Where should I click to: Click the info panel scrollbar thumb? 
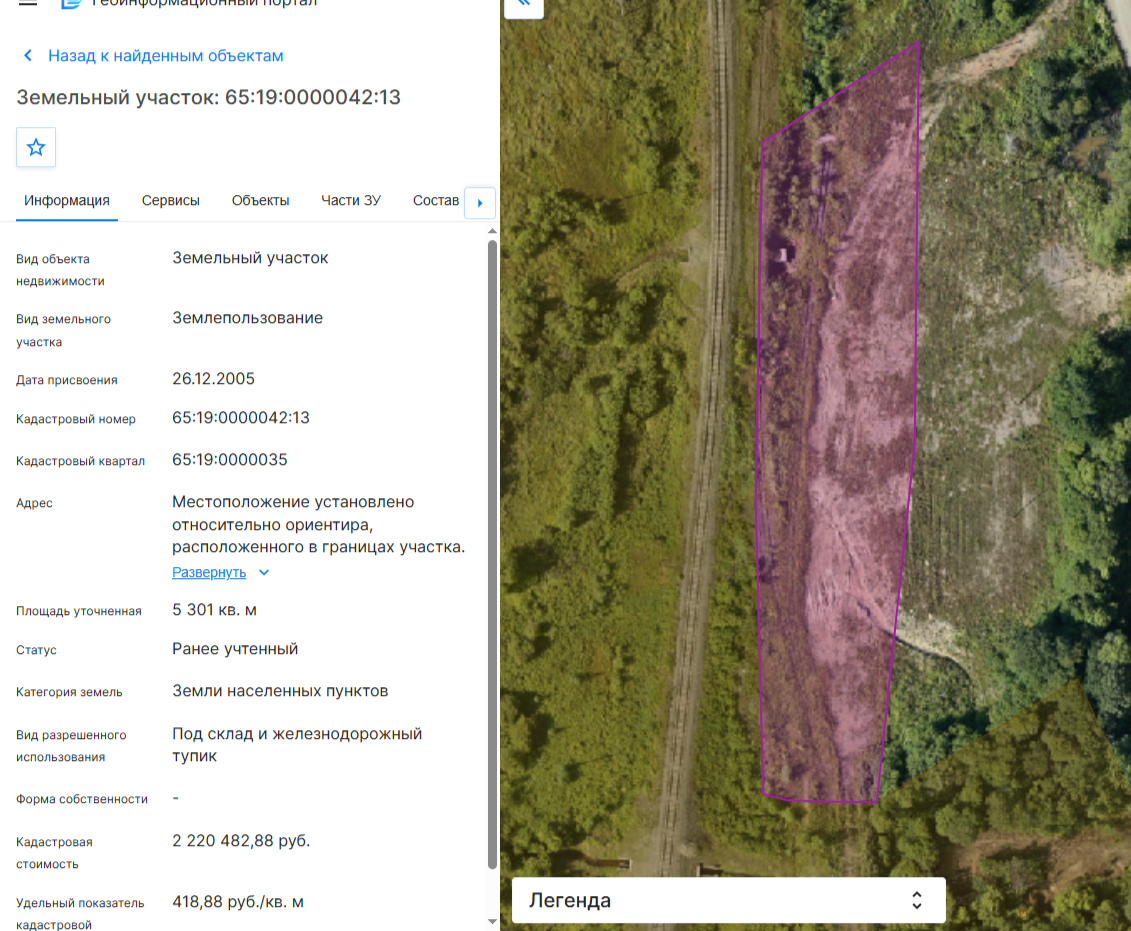493,554
